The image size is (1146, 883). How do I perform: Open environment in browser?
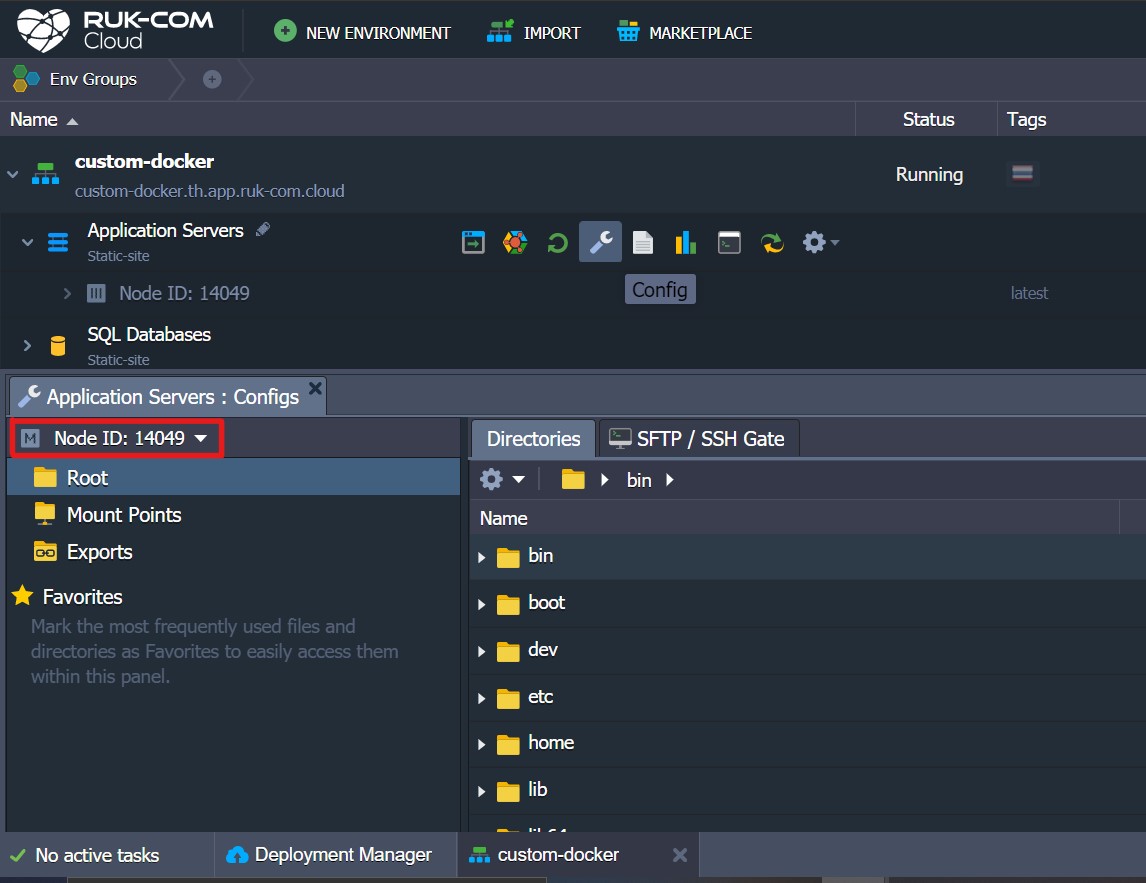coord(473,242)
